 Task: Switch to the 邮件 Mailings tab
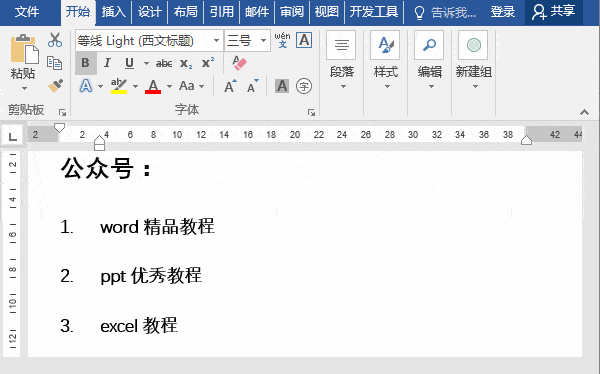257,12
